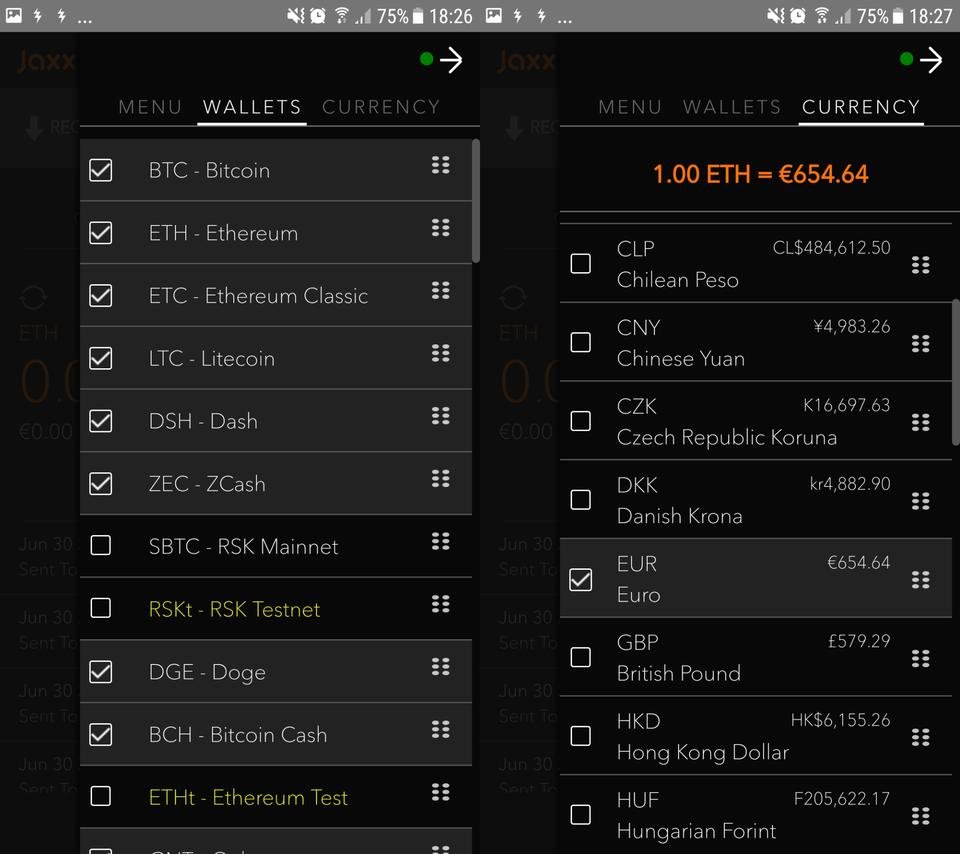Tap reorder handle for SBTC - RSK Mainnet
Image resolution: width=960 pixels, height=854 pixels.
pyautogui.click(x=441, y=541)
